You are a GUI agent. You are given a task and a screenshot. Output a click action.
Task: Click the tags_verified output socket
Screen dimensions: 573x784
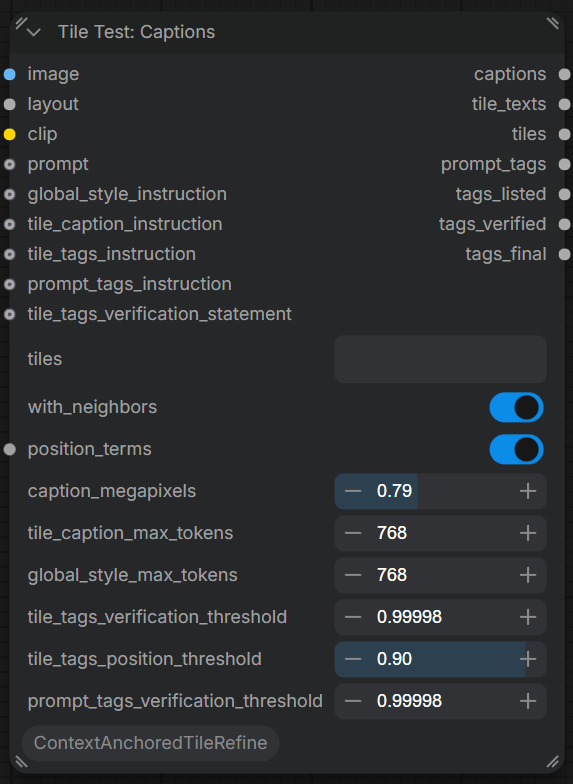tap(564, 224)
